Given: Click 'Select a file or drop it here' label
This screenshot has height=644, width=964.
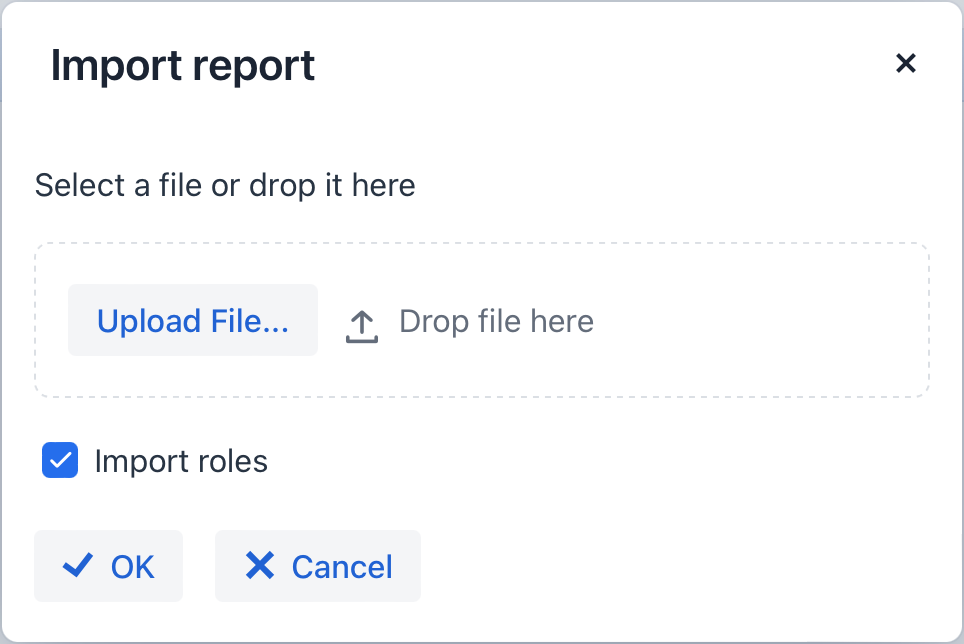Looking at the screenshot, I should coord(225,185).
